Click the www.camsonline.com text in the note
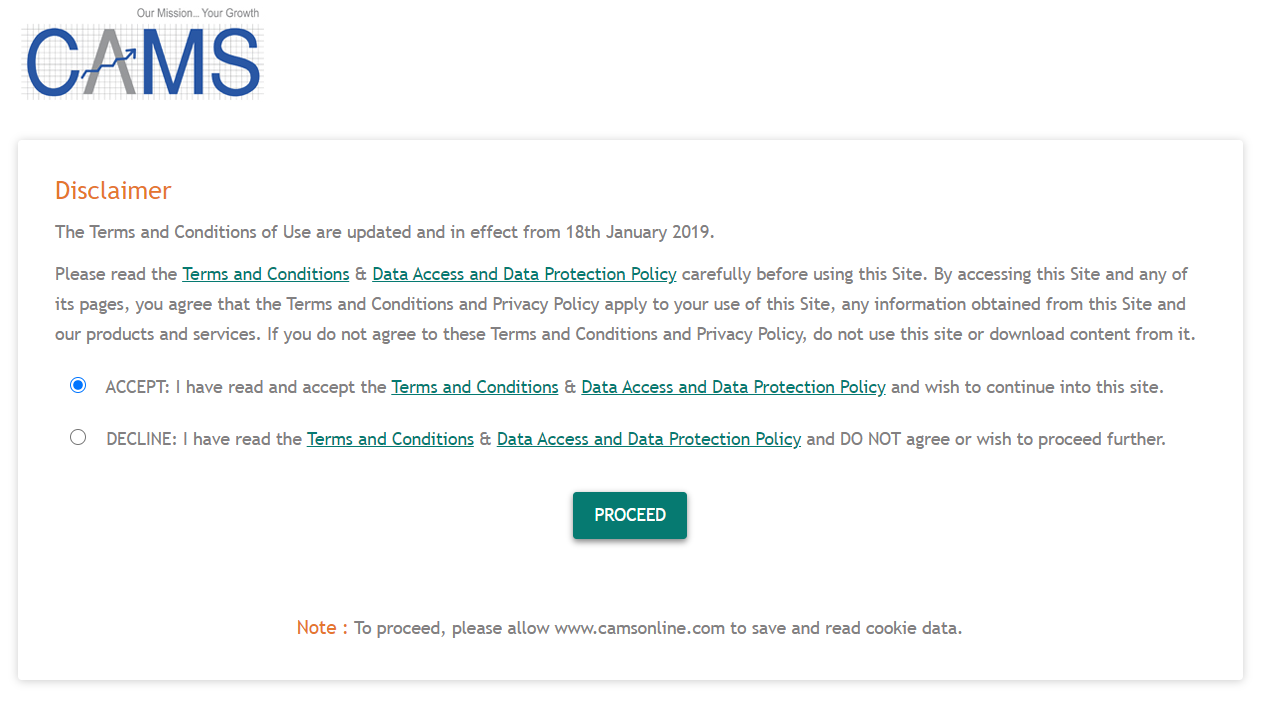1274x715 pixels. click(x=639, y=629)
